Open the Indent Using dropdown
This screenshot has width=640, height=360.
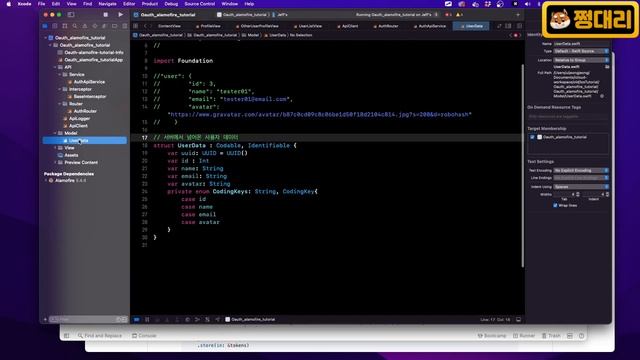581,187
